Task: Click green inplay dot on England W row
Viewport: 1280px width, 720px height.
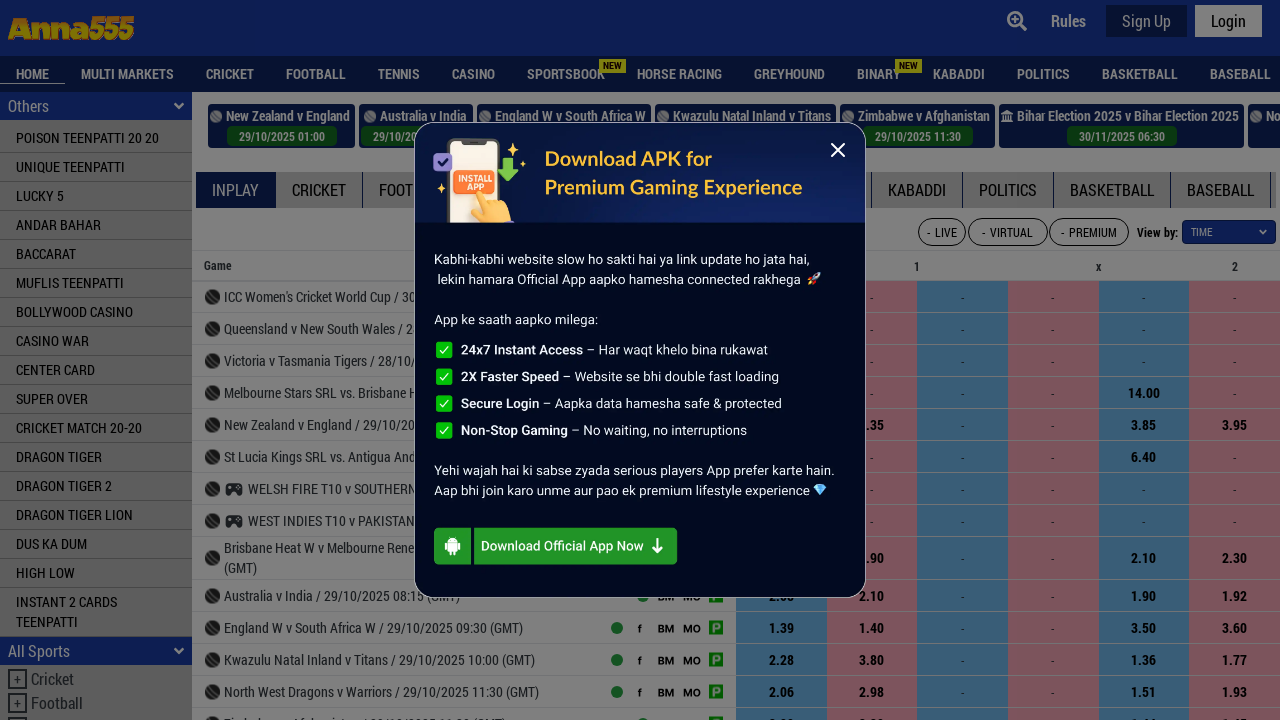Action: click(x=617, y=628)
